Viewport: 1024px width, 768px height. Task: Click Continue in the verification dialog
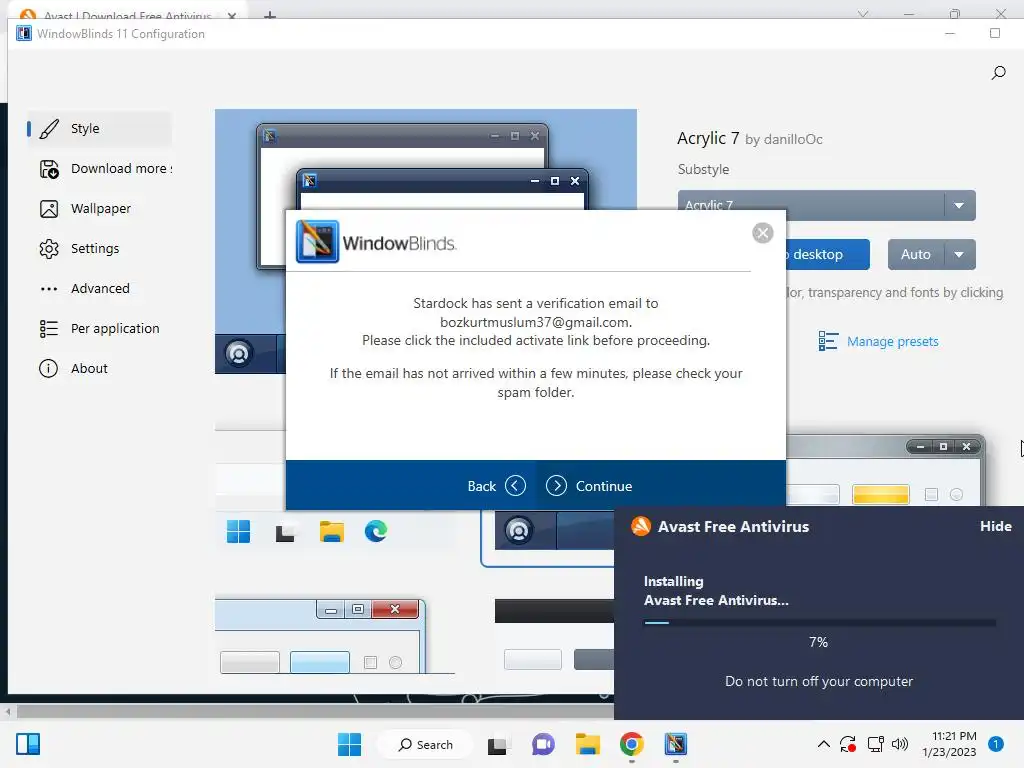(x=589, y=486)
